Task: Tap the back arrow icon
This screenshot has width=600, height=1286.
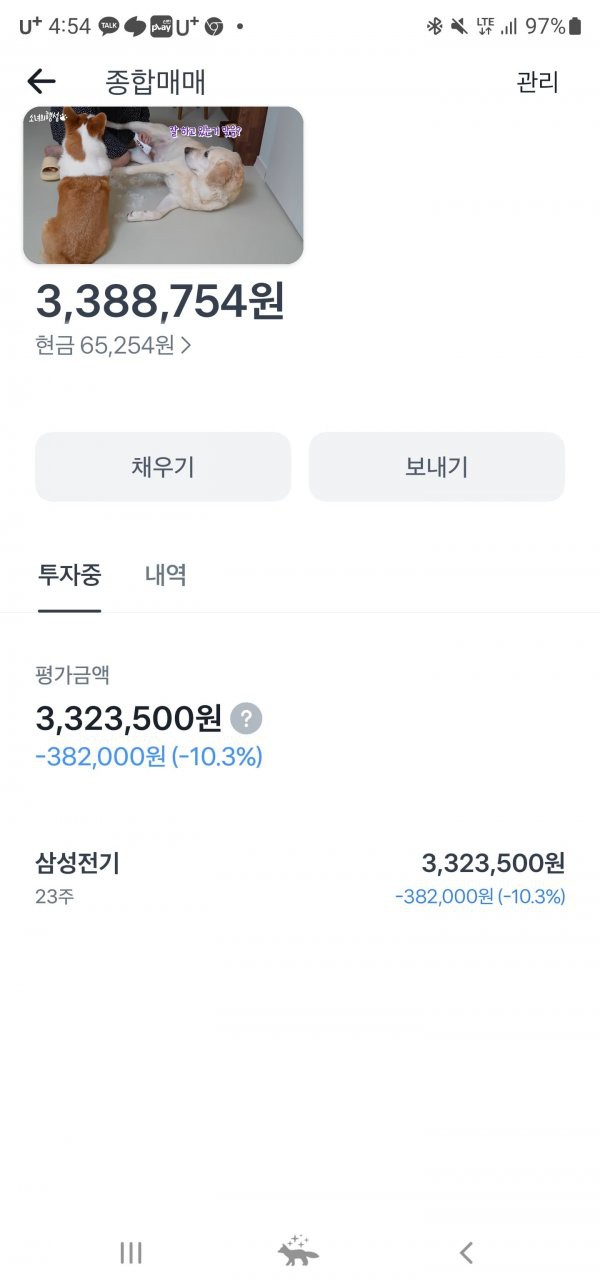Action: tap(41, 81)
